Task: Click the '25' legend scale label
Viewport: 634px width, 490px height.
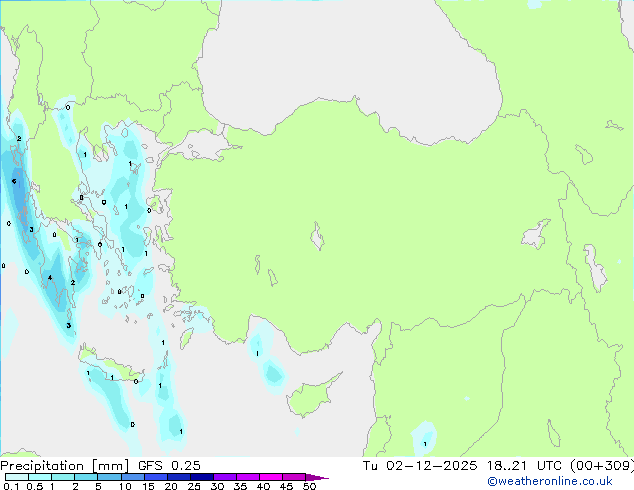Action: click(x=194, y=486)
